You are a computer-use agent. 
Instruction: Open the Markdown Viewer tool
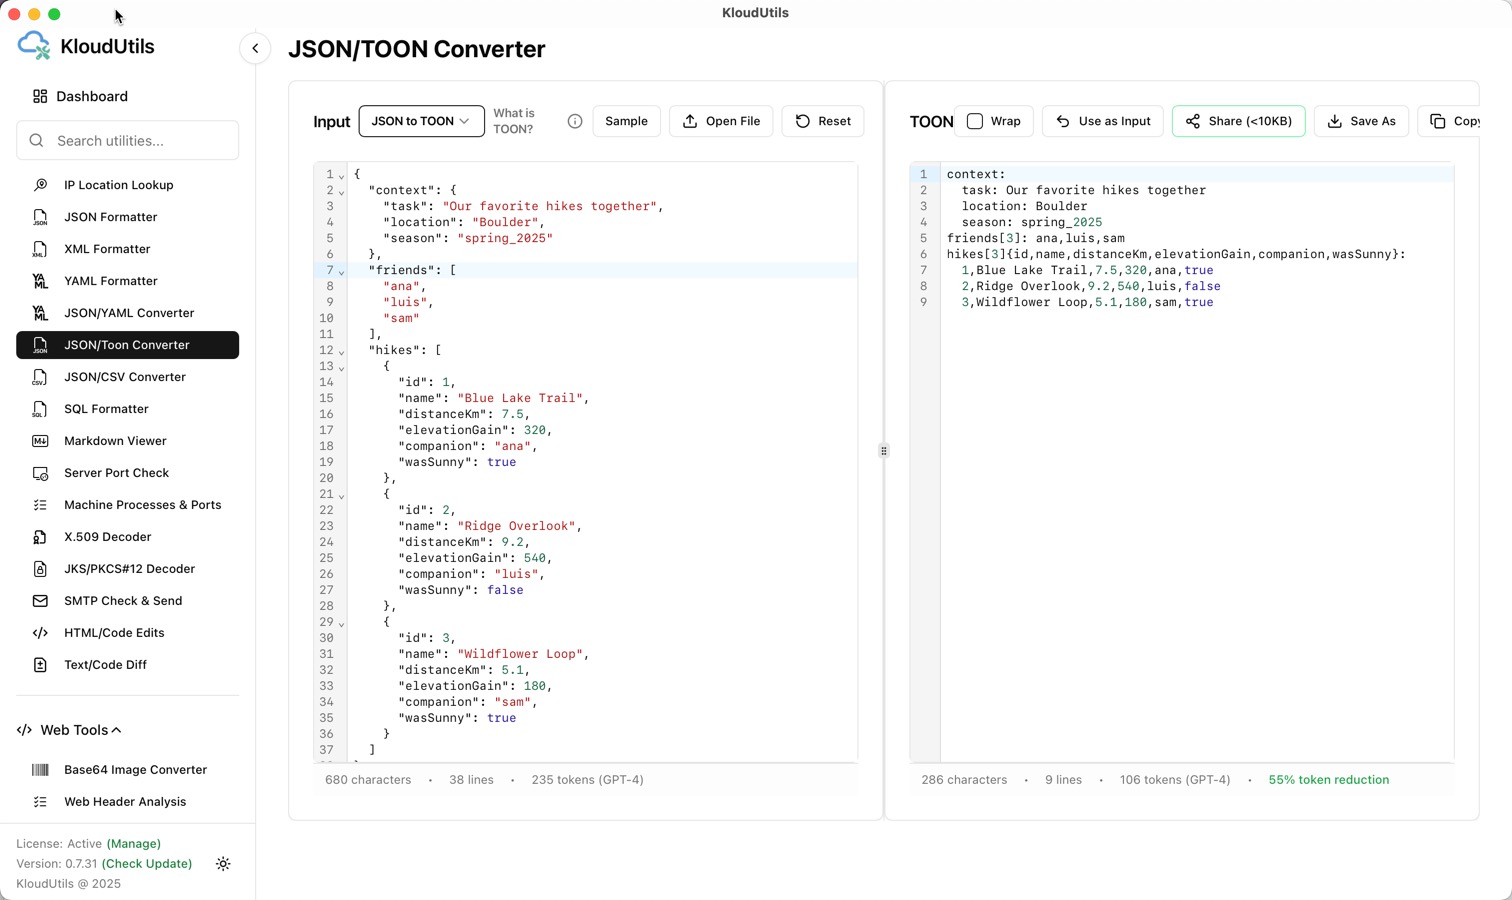[x=115, y=441]
